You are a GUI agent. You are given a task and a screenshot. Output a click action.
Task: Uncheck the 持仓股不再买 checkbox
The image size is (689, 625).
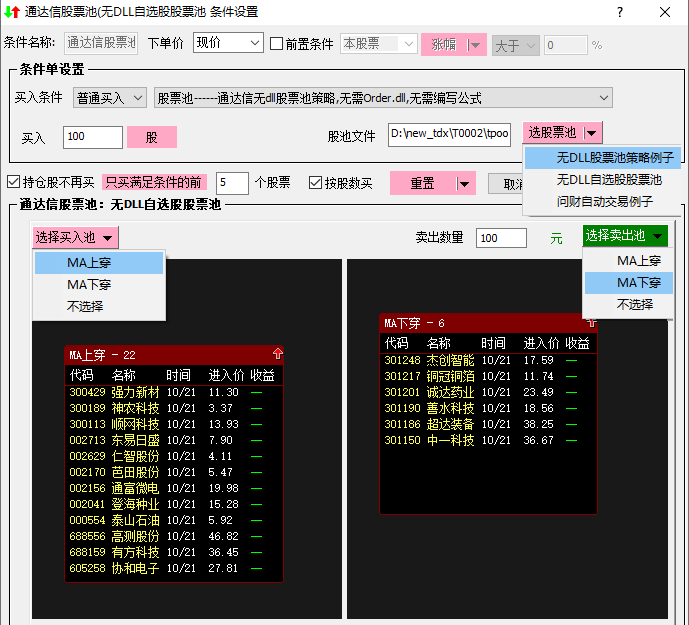(13, 183)
